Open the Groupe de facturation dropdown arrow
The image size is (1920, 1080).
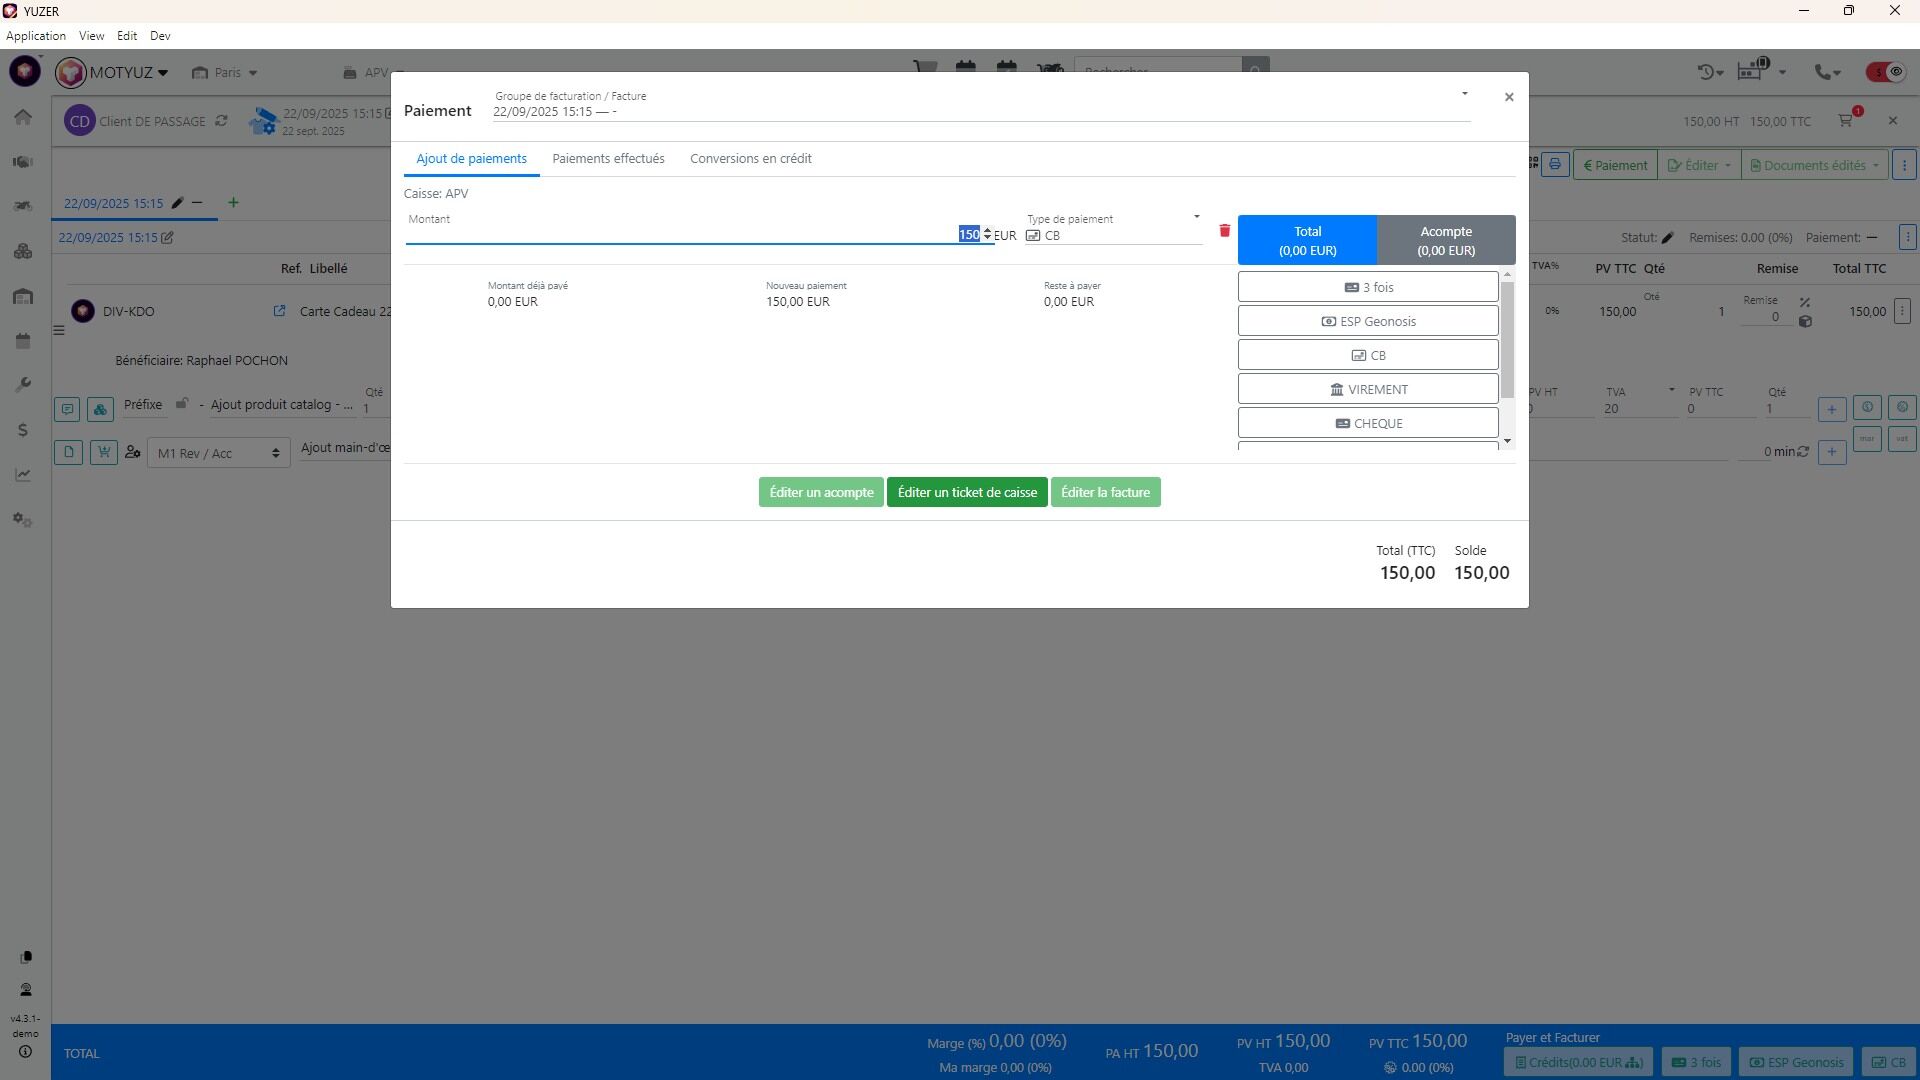pos(1464,95)
